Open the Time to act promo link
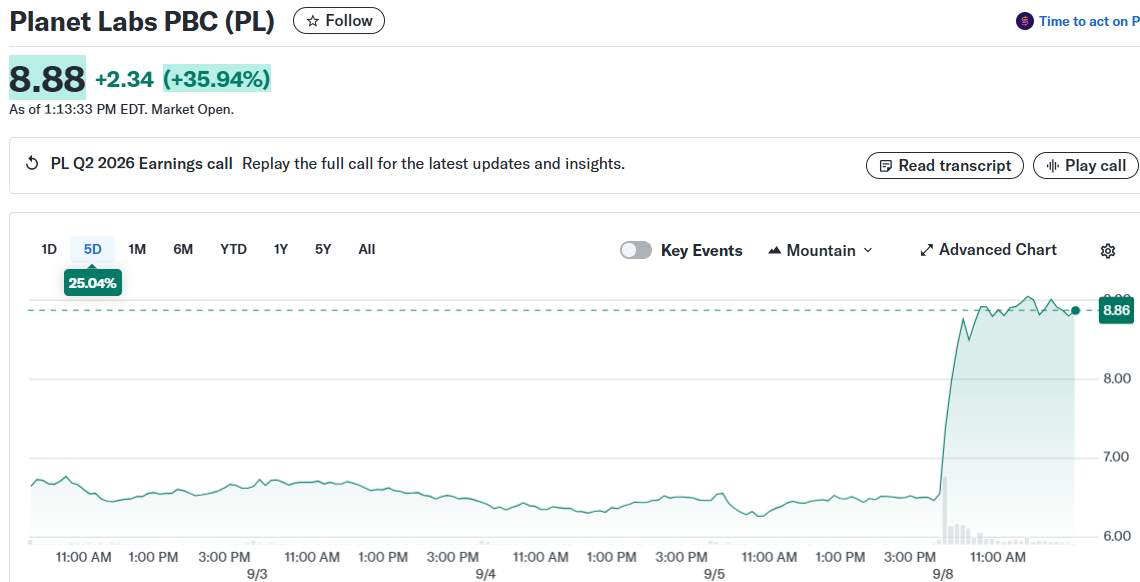This screenshot has width=1140, height=582. 1088,21
